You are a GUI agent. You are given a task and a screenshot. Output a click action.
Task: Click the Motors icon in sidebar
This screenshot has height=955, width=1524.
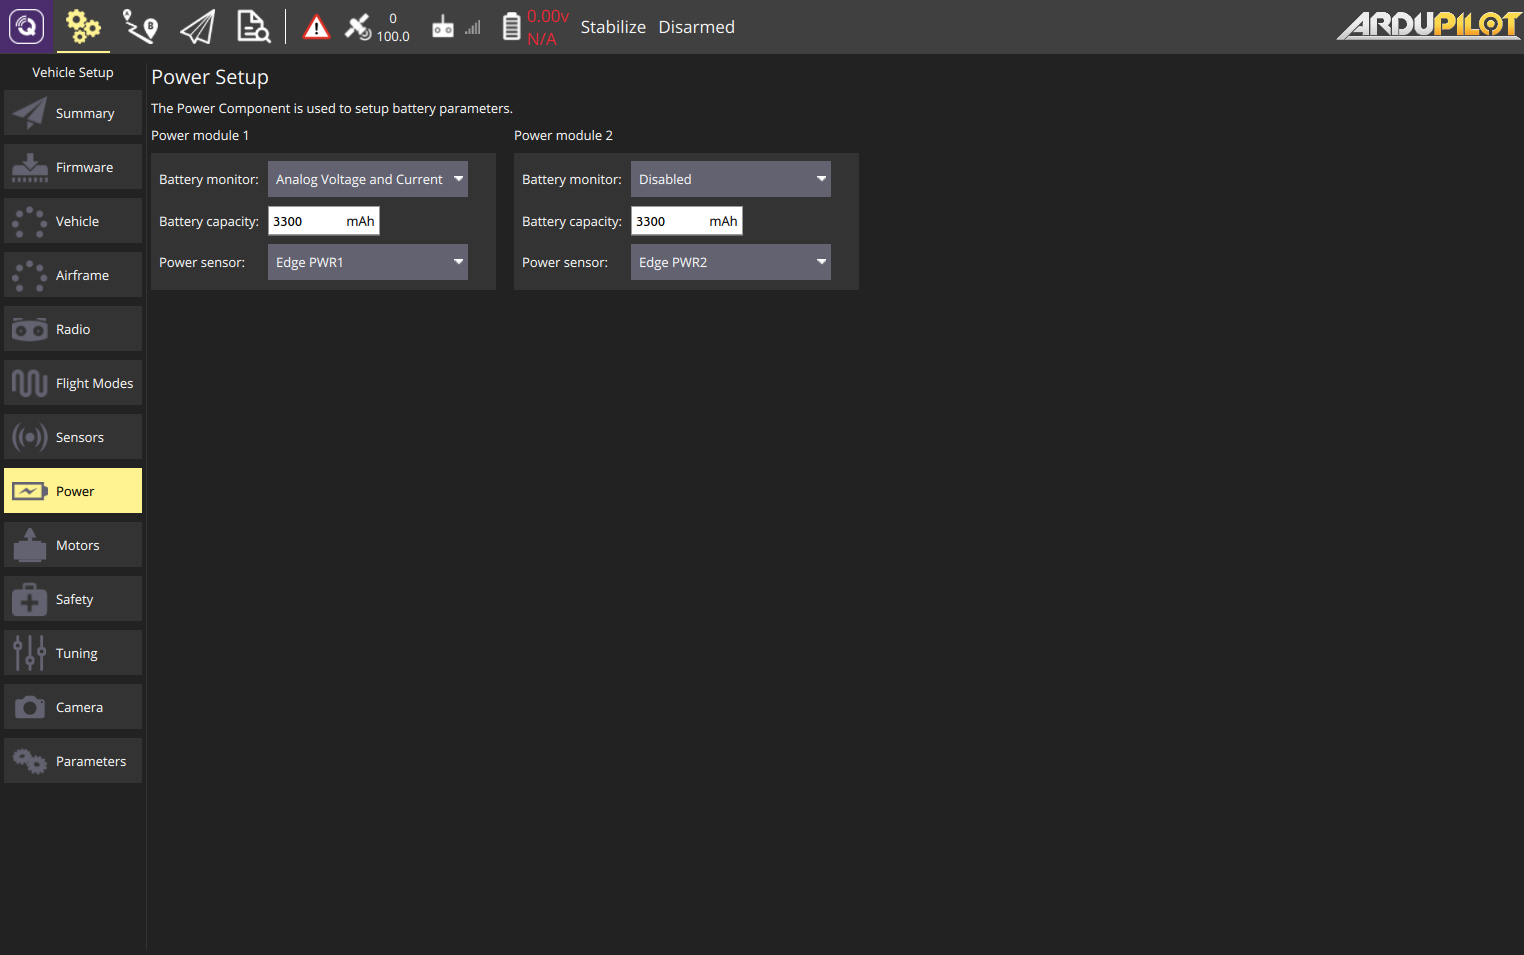pyautogui.click(x=30, y=545)
